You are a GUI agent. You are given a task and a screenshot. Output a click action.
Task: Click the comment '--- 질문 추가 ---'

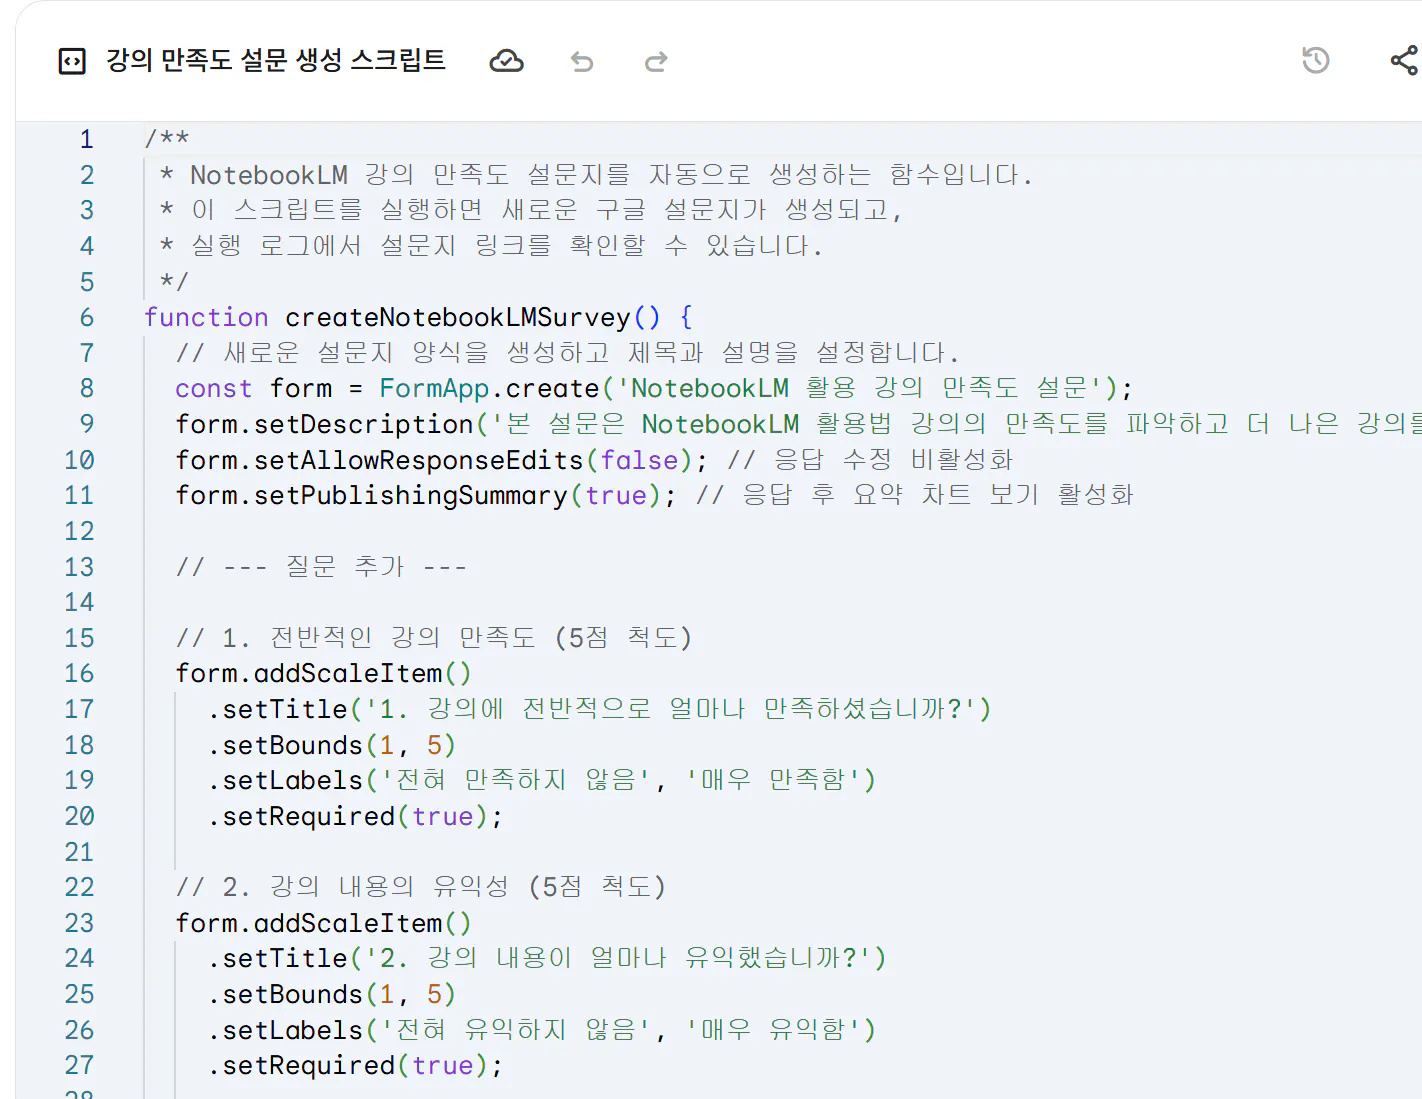point(345,567)
